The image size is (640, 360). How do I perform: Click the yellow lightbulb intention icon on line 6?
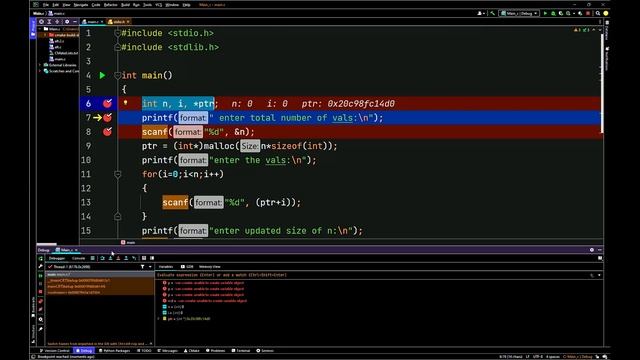point(126,103)
